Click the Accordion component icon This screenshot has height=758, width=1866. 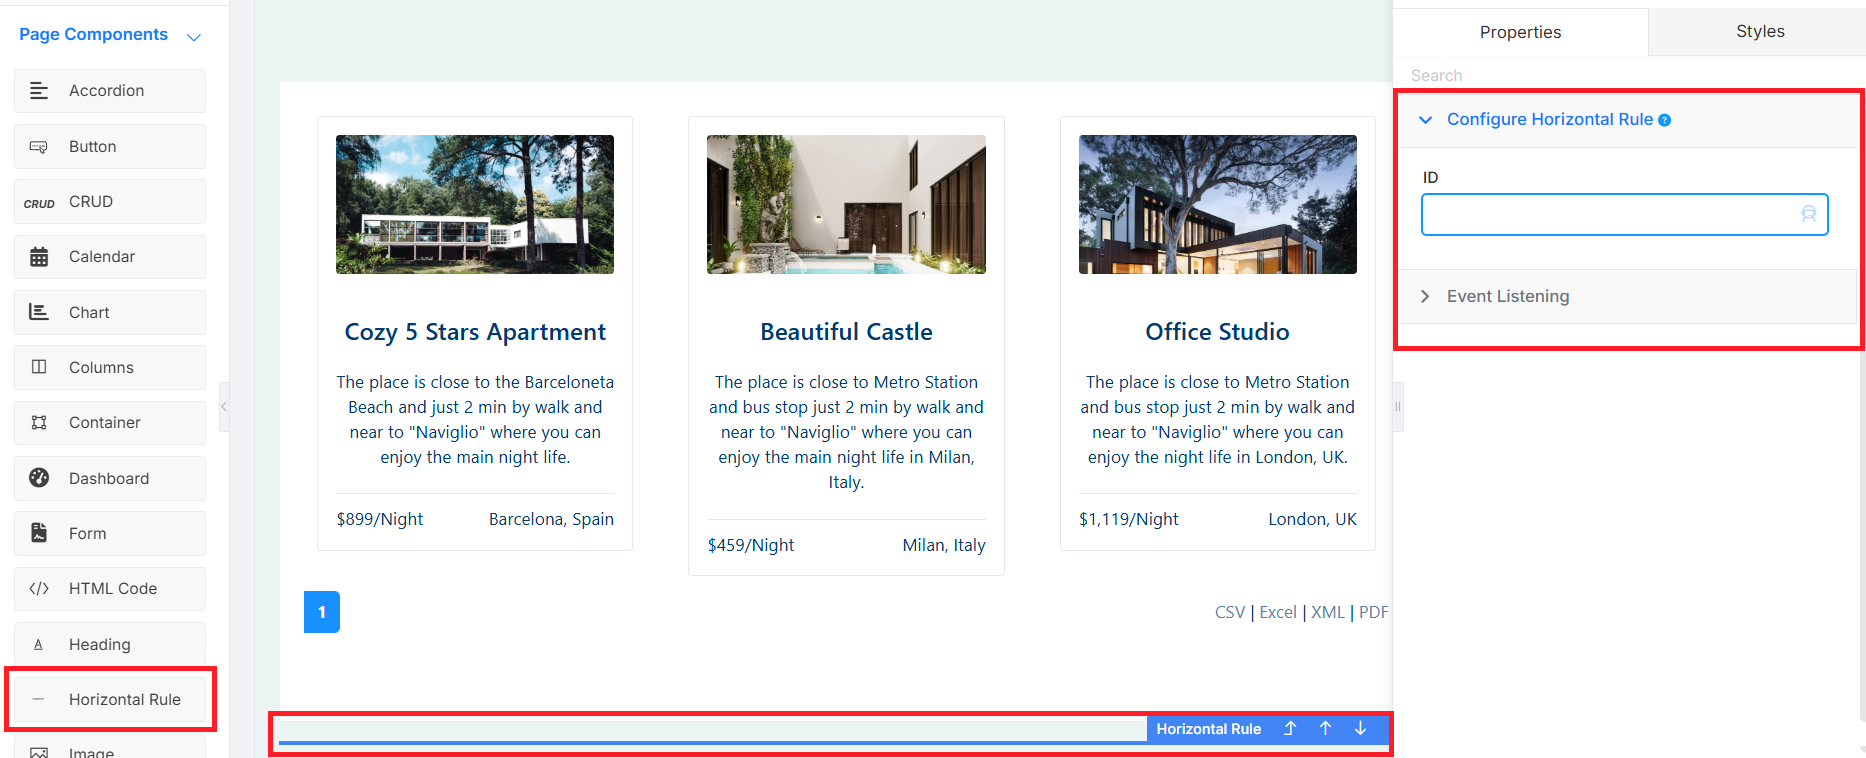pyautogui.click(x=39, y=91)
